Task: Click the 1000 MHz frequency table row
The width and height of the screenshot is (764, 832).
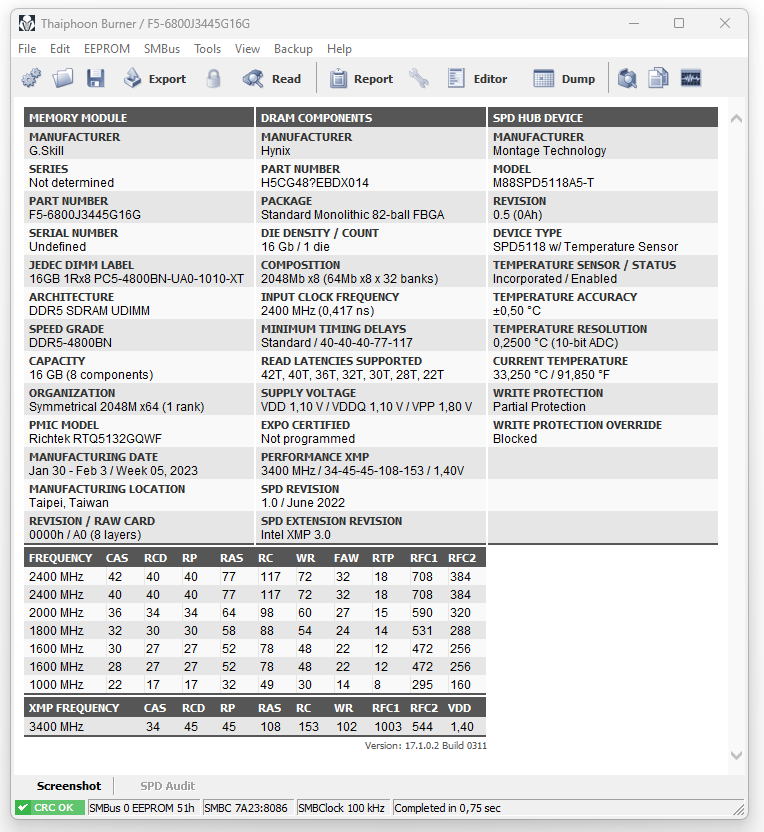Action: tap(255, 685)
